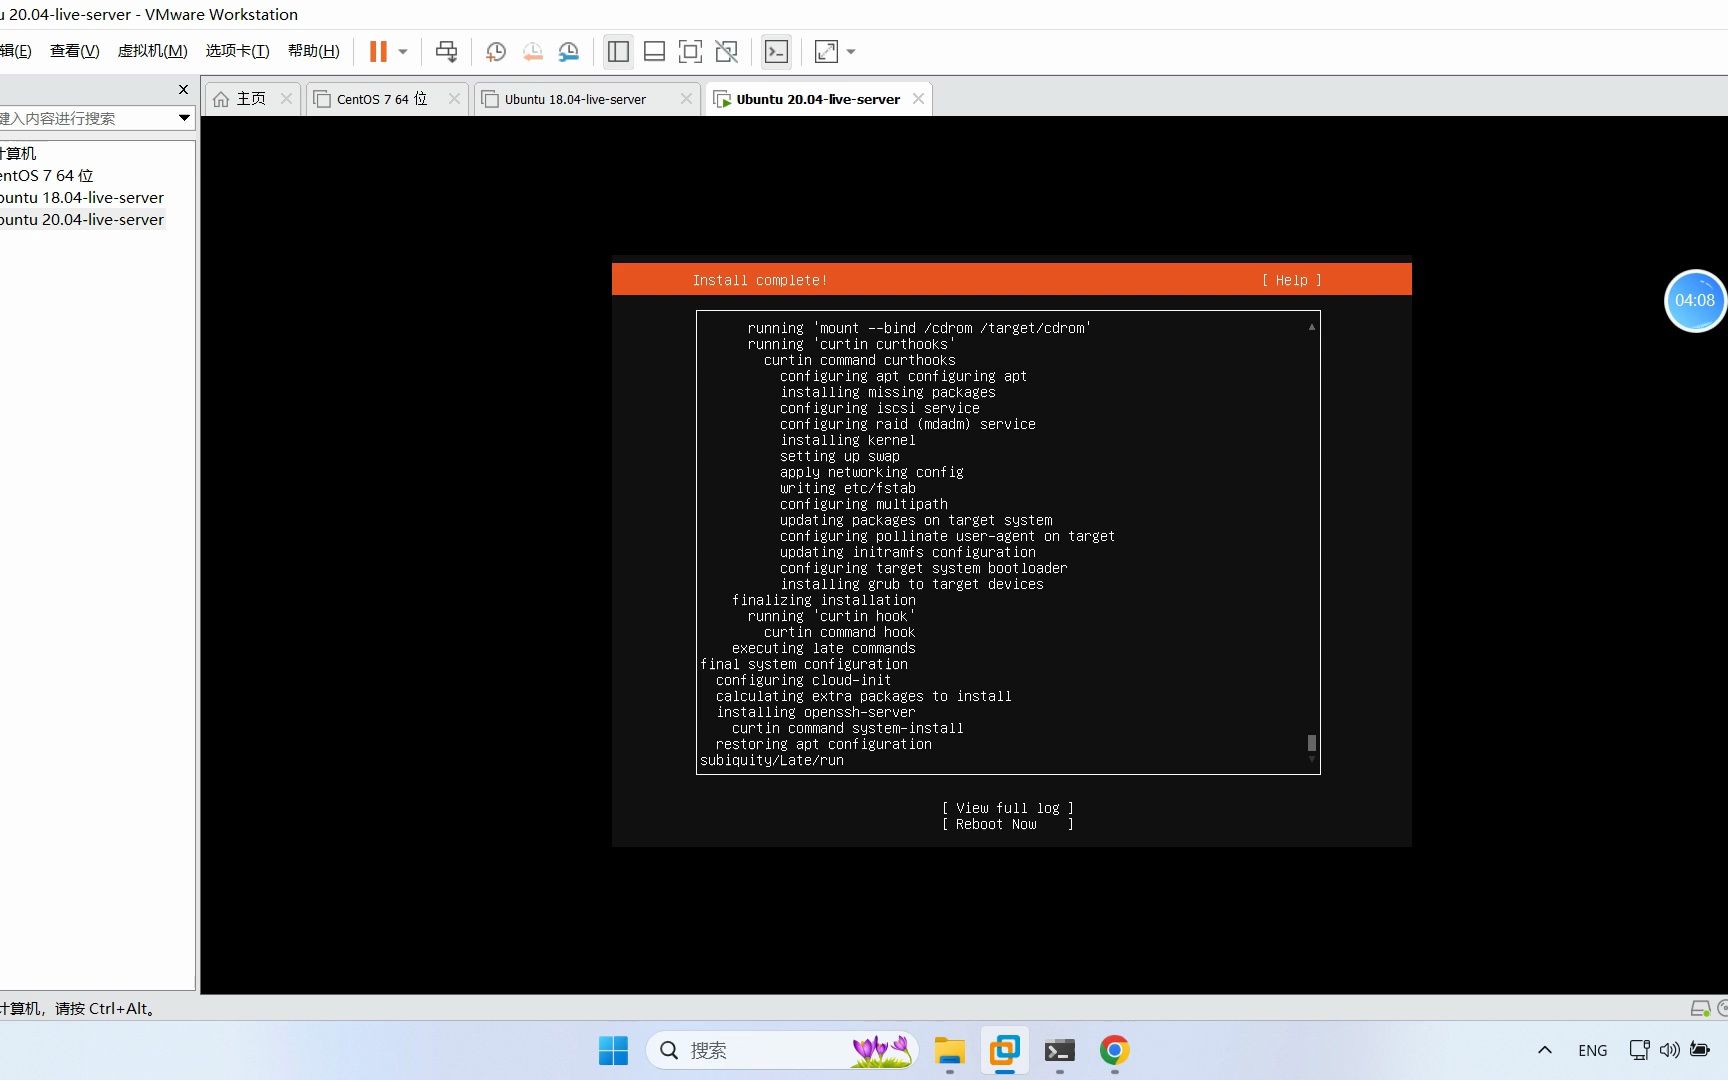Image resolution: width=1728 pixels, height=1080 pixels.
Task: Open the terminal taskbar icon
Action: [x=1059, y=1050]
